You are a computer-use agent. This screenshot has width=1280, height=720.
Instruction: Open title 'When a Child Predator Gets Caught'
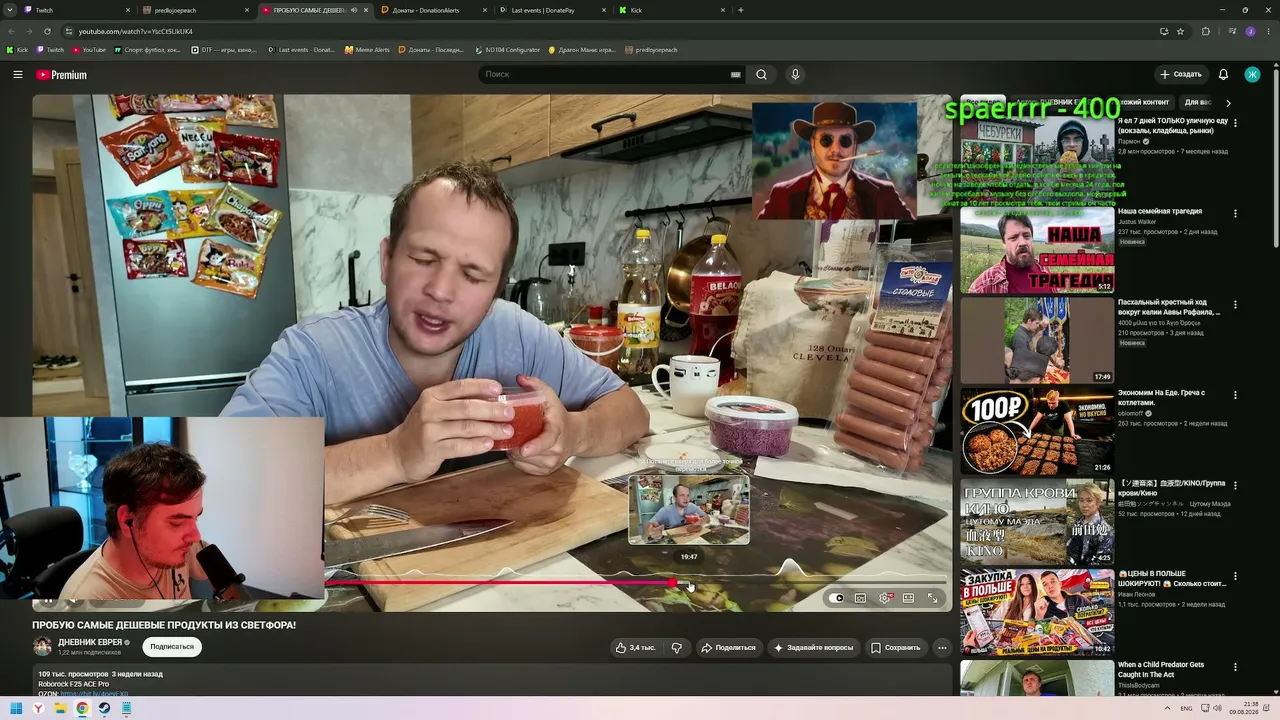click(x=1161, y=669)
